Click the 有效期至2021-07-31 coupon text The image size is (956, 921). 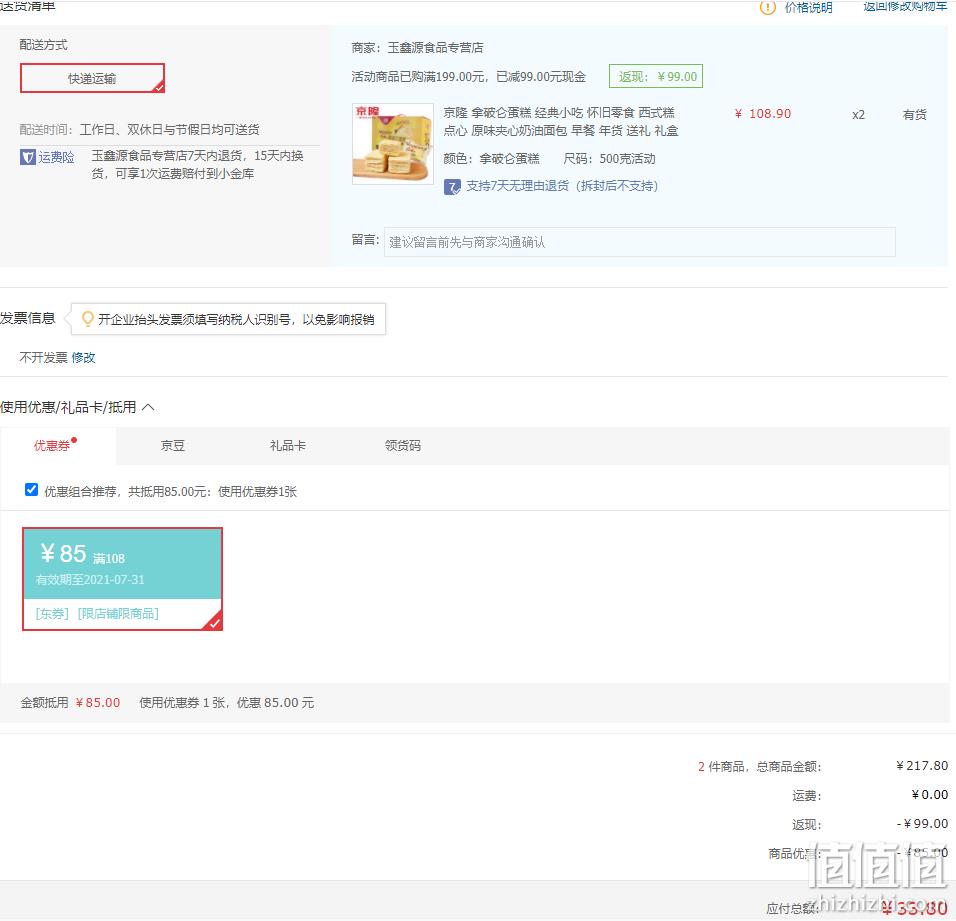click(90, 580)
